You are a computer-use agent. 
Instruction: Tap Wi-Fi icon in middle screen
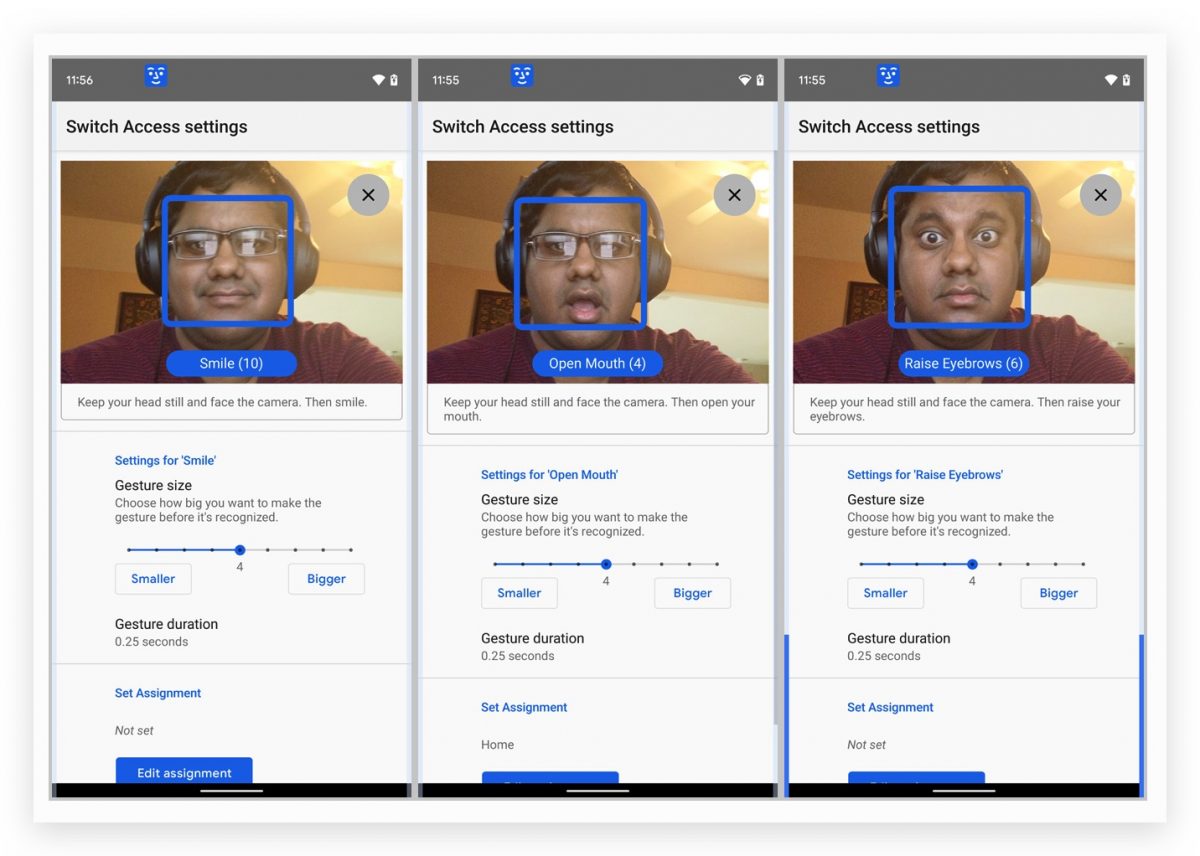[744, 80]
